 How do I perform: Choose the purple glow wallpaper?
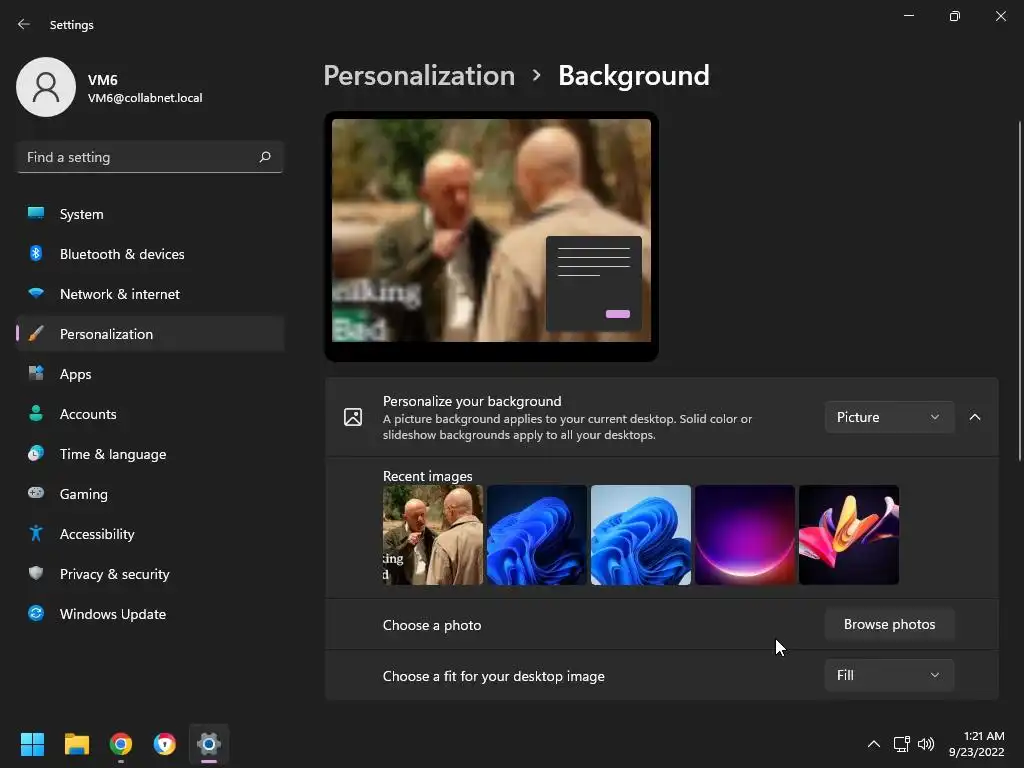(744, 535)
